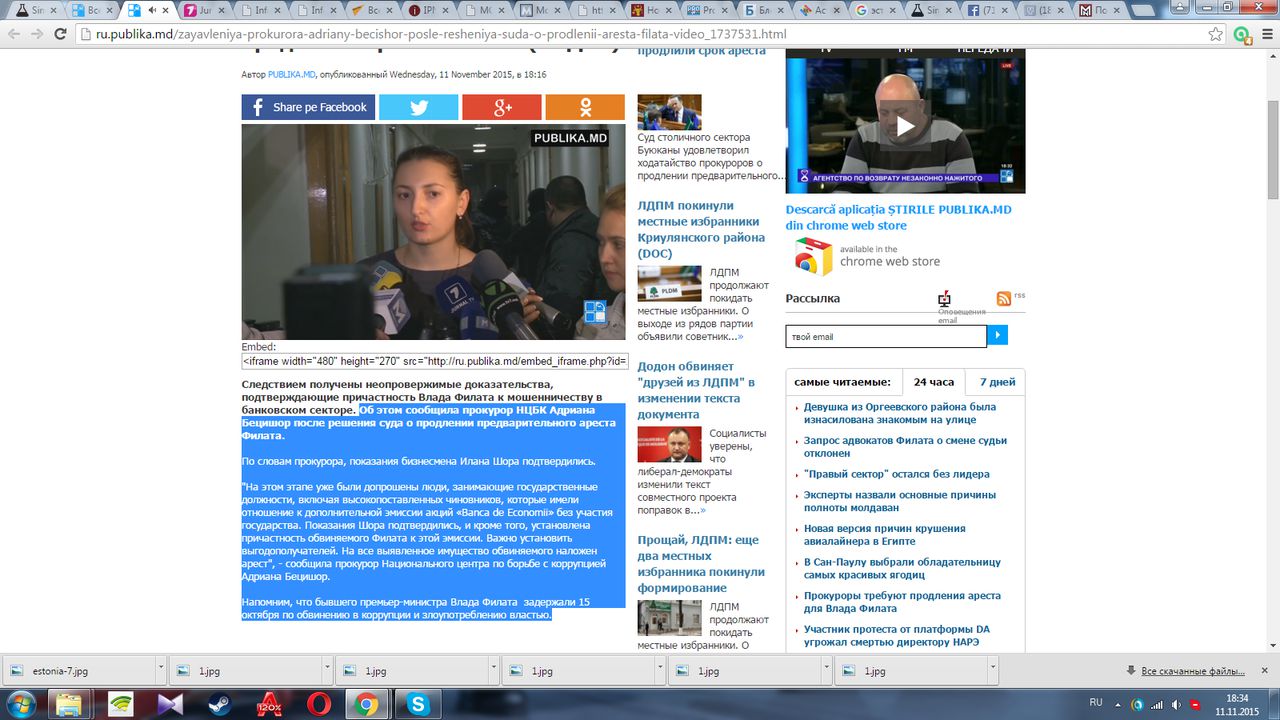Open the Chrome menu button

click(x=1266, y=34)
